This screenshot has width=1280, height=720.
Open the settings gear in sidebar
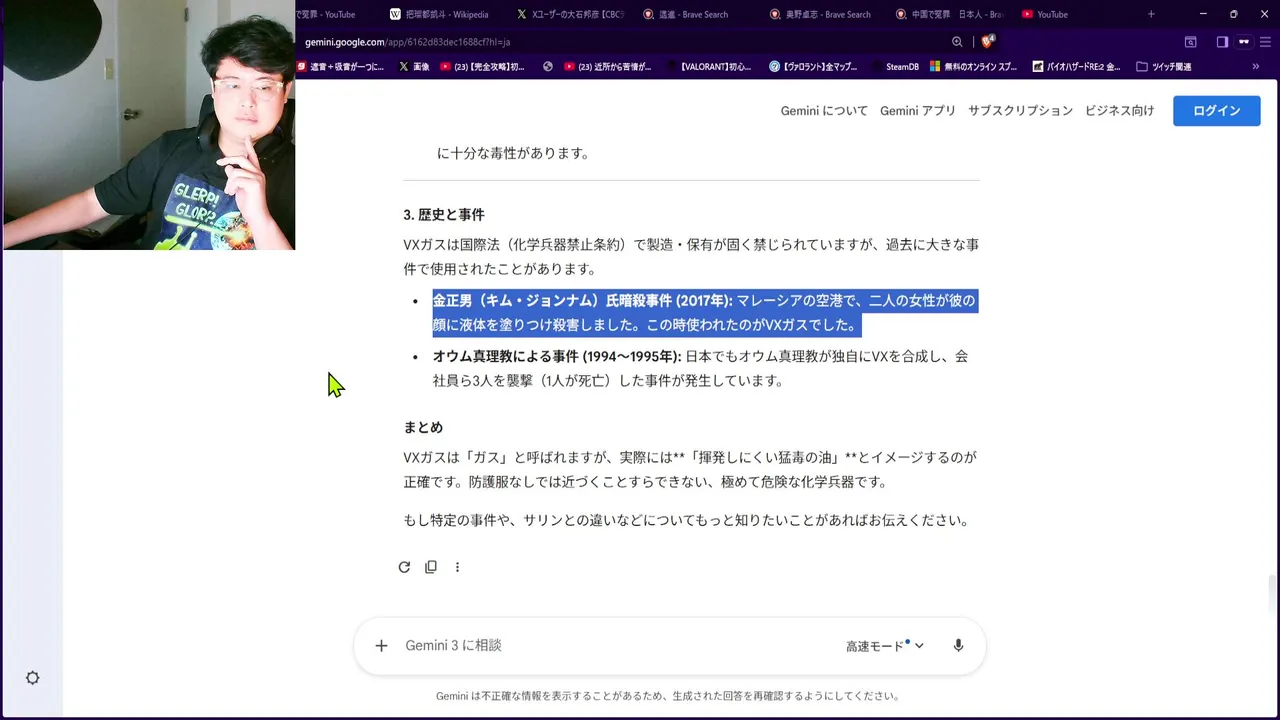33,678
